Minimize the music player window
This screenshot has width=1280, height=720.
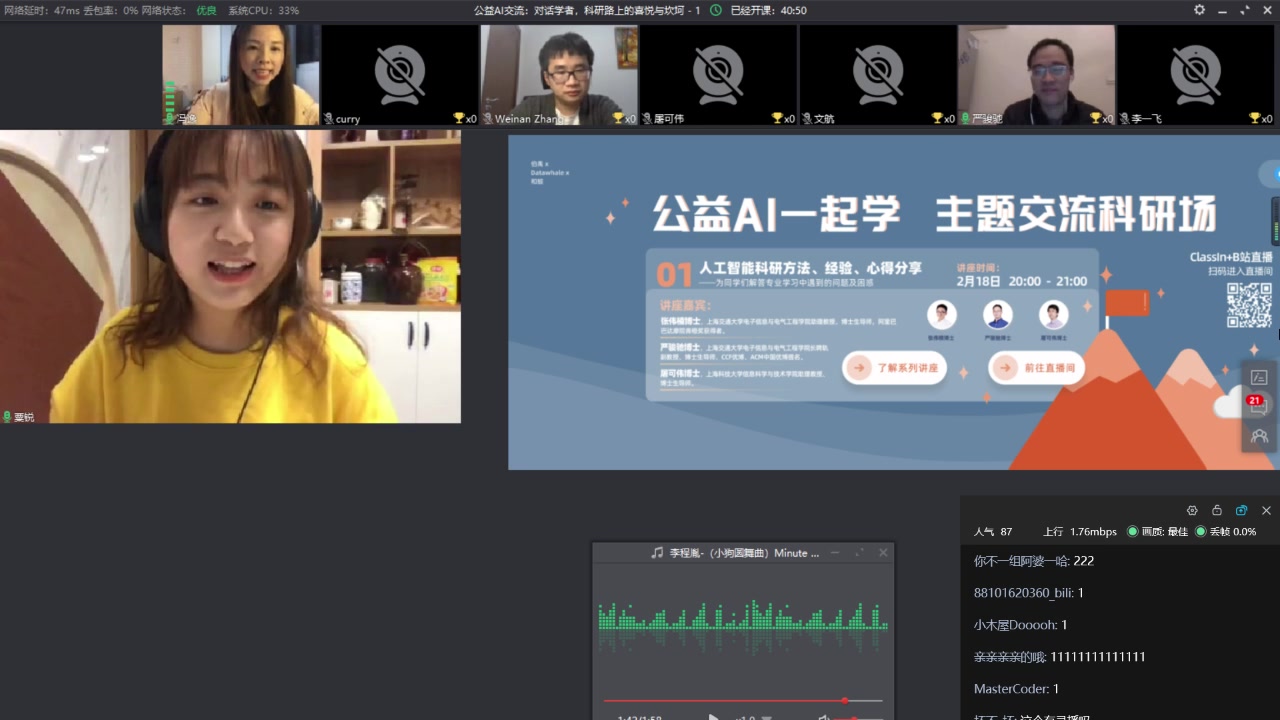[x=835, y=552]
